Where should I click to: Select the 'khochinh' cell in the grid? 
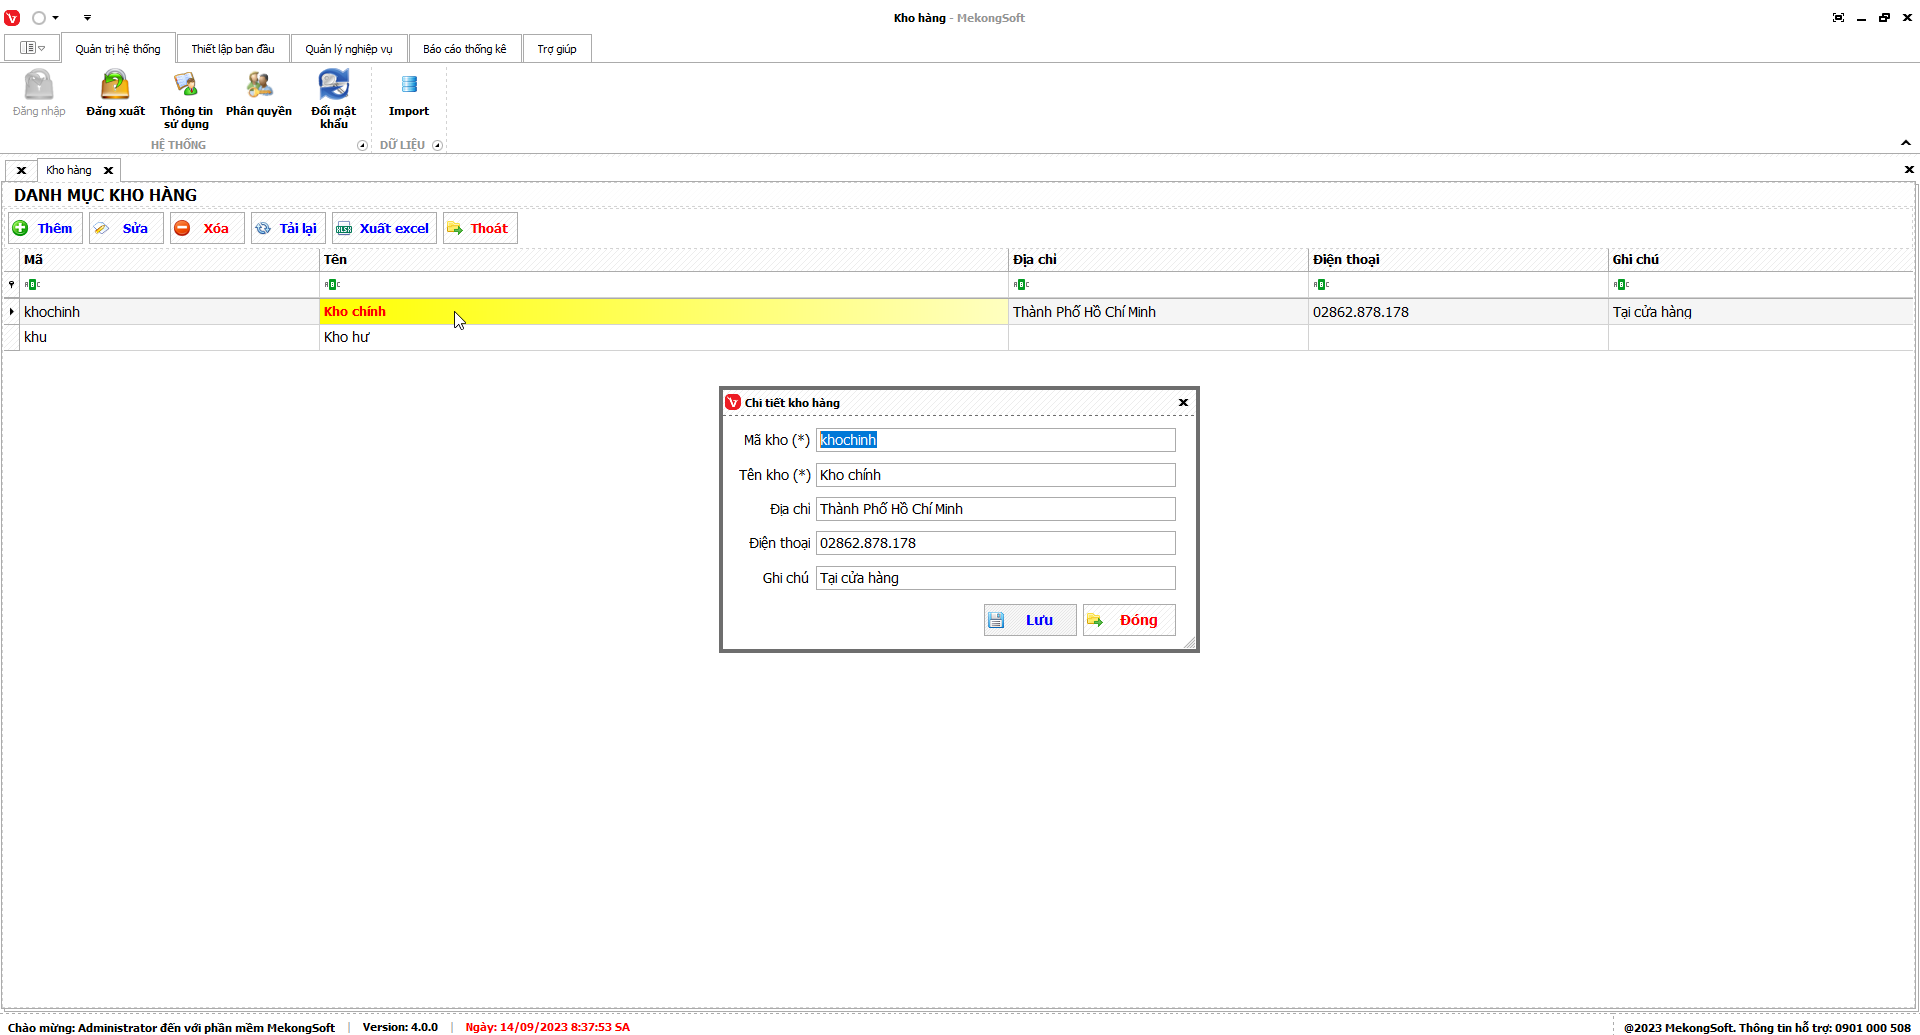click(169, 312)
